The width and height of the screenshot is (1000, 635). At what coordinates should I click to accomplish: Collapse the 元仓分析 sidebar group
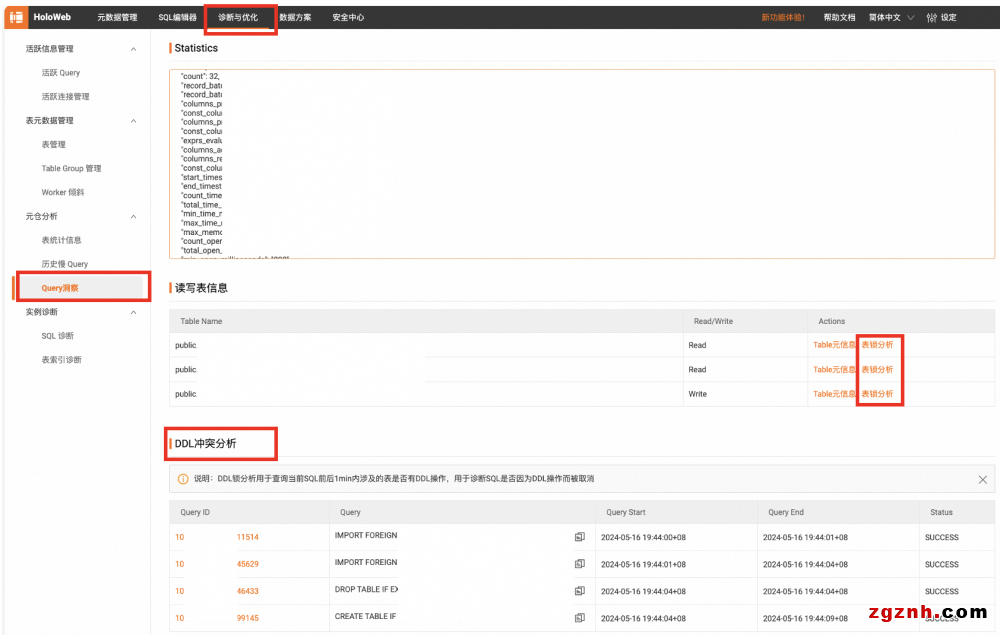pos(134,217)
